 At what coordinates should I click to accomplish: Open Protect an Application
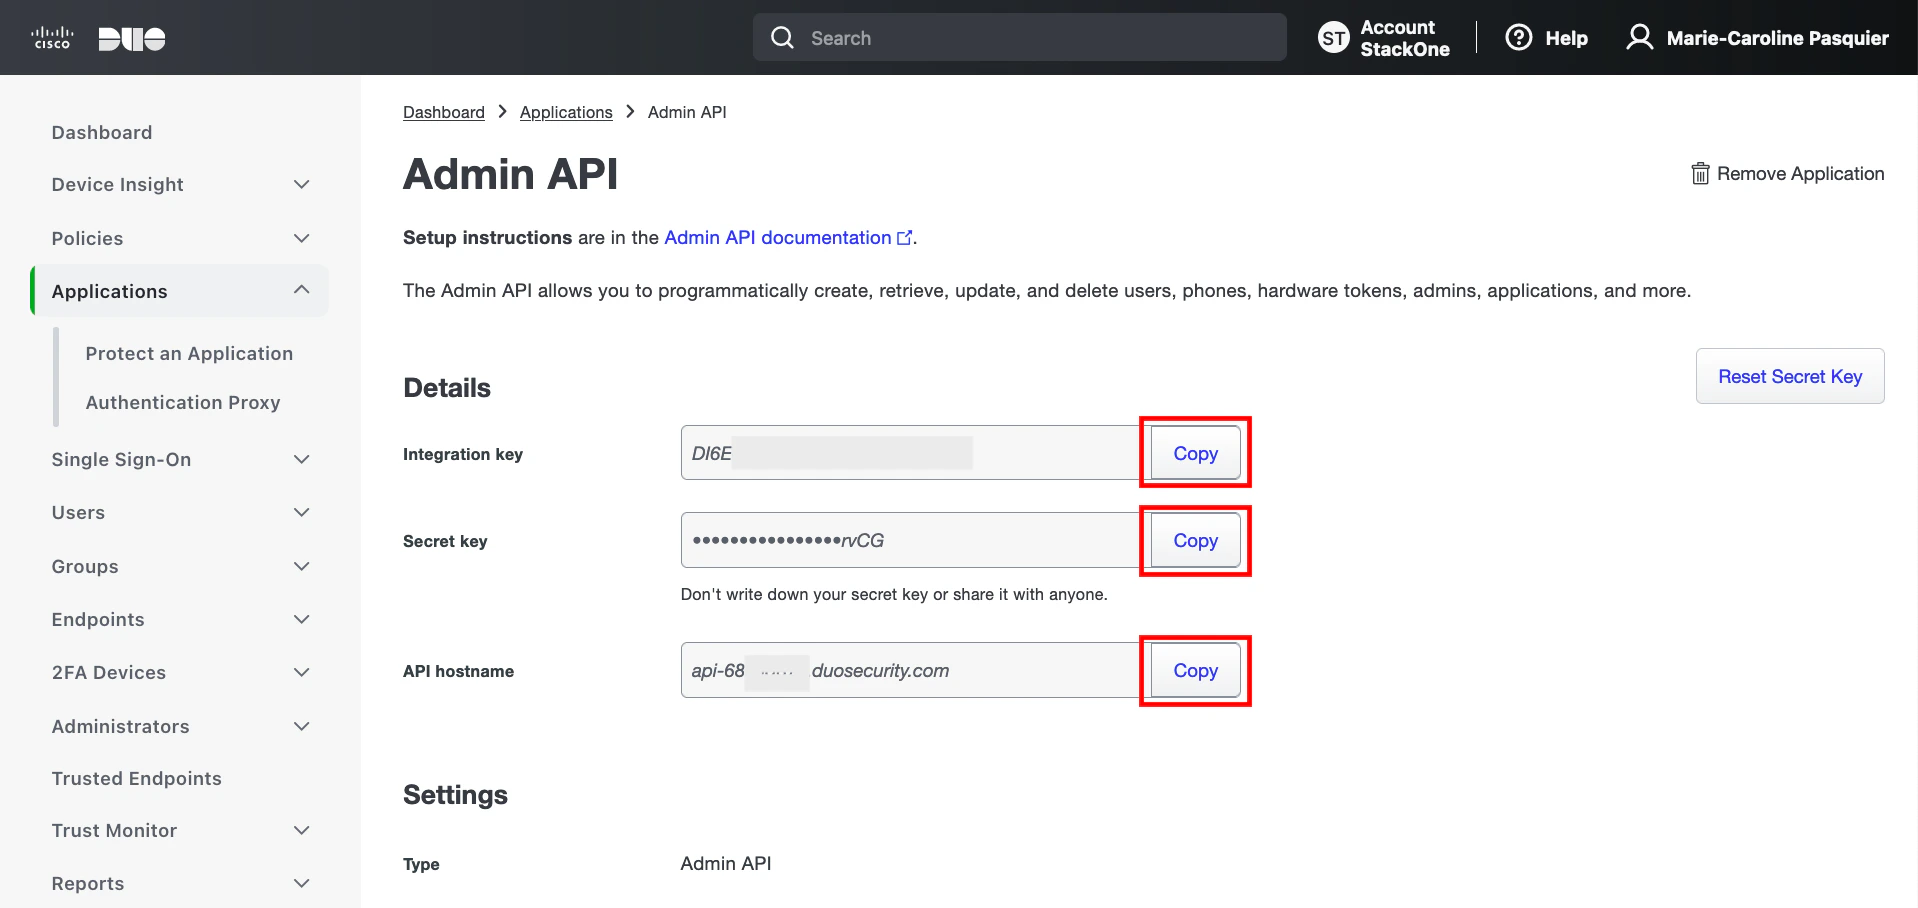[x=189, y=353]
